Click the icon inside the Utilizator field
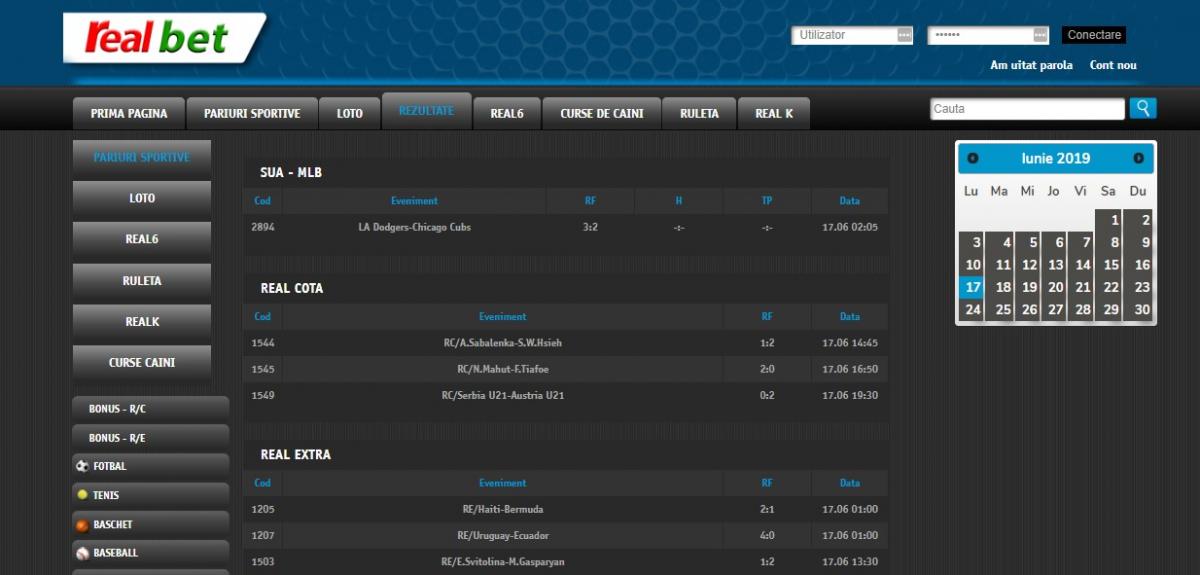1200x575 pixels. coord(905,35)
